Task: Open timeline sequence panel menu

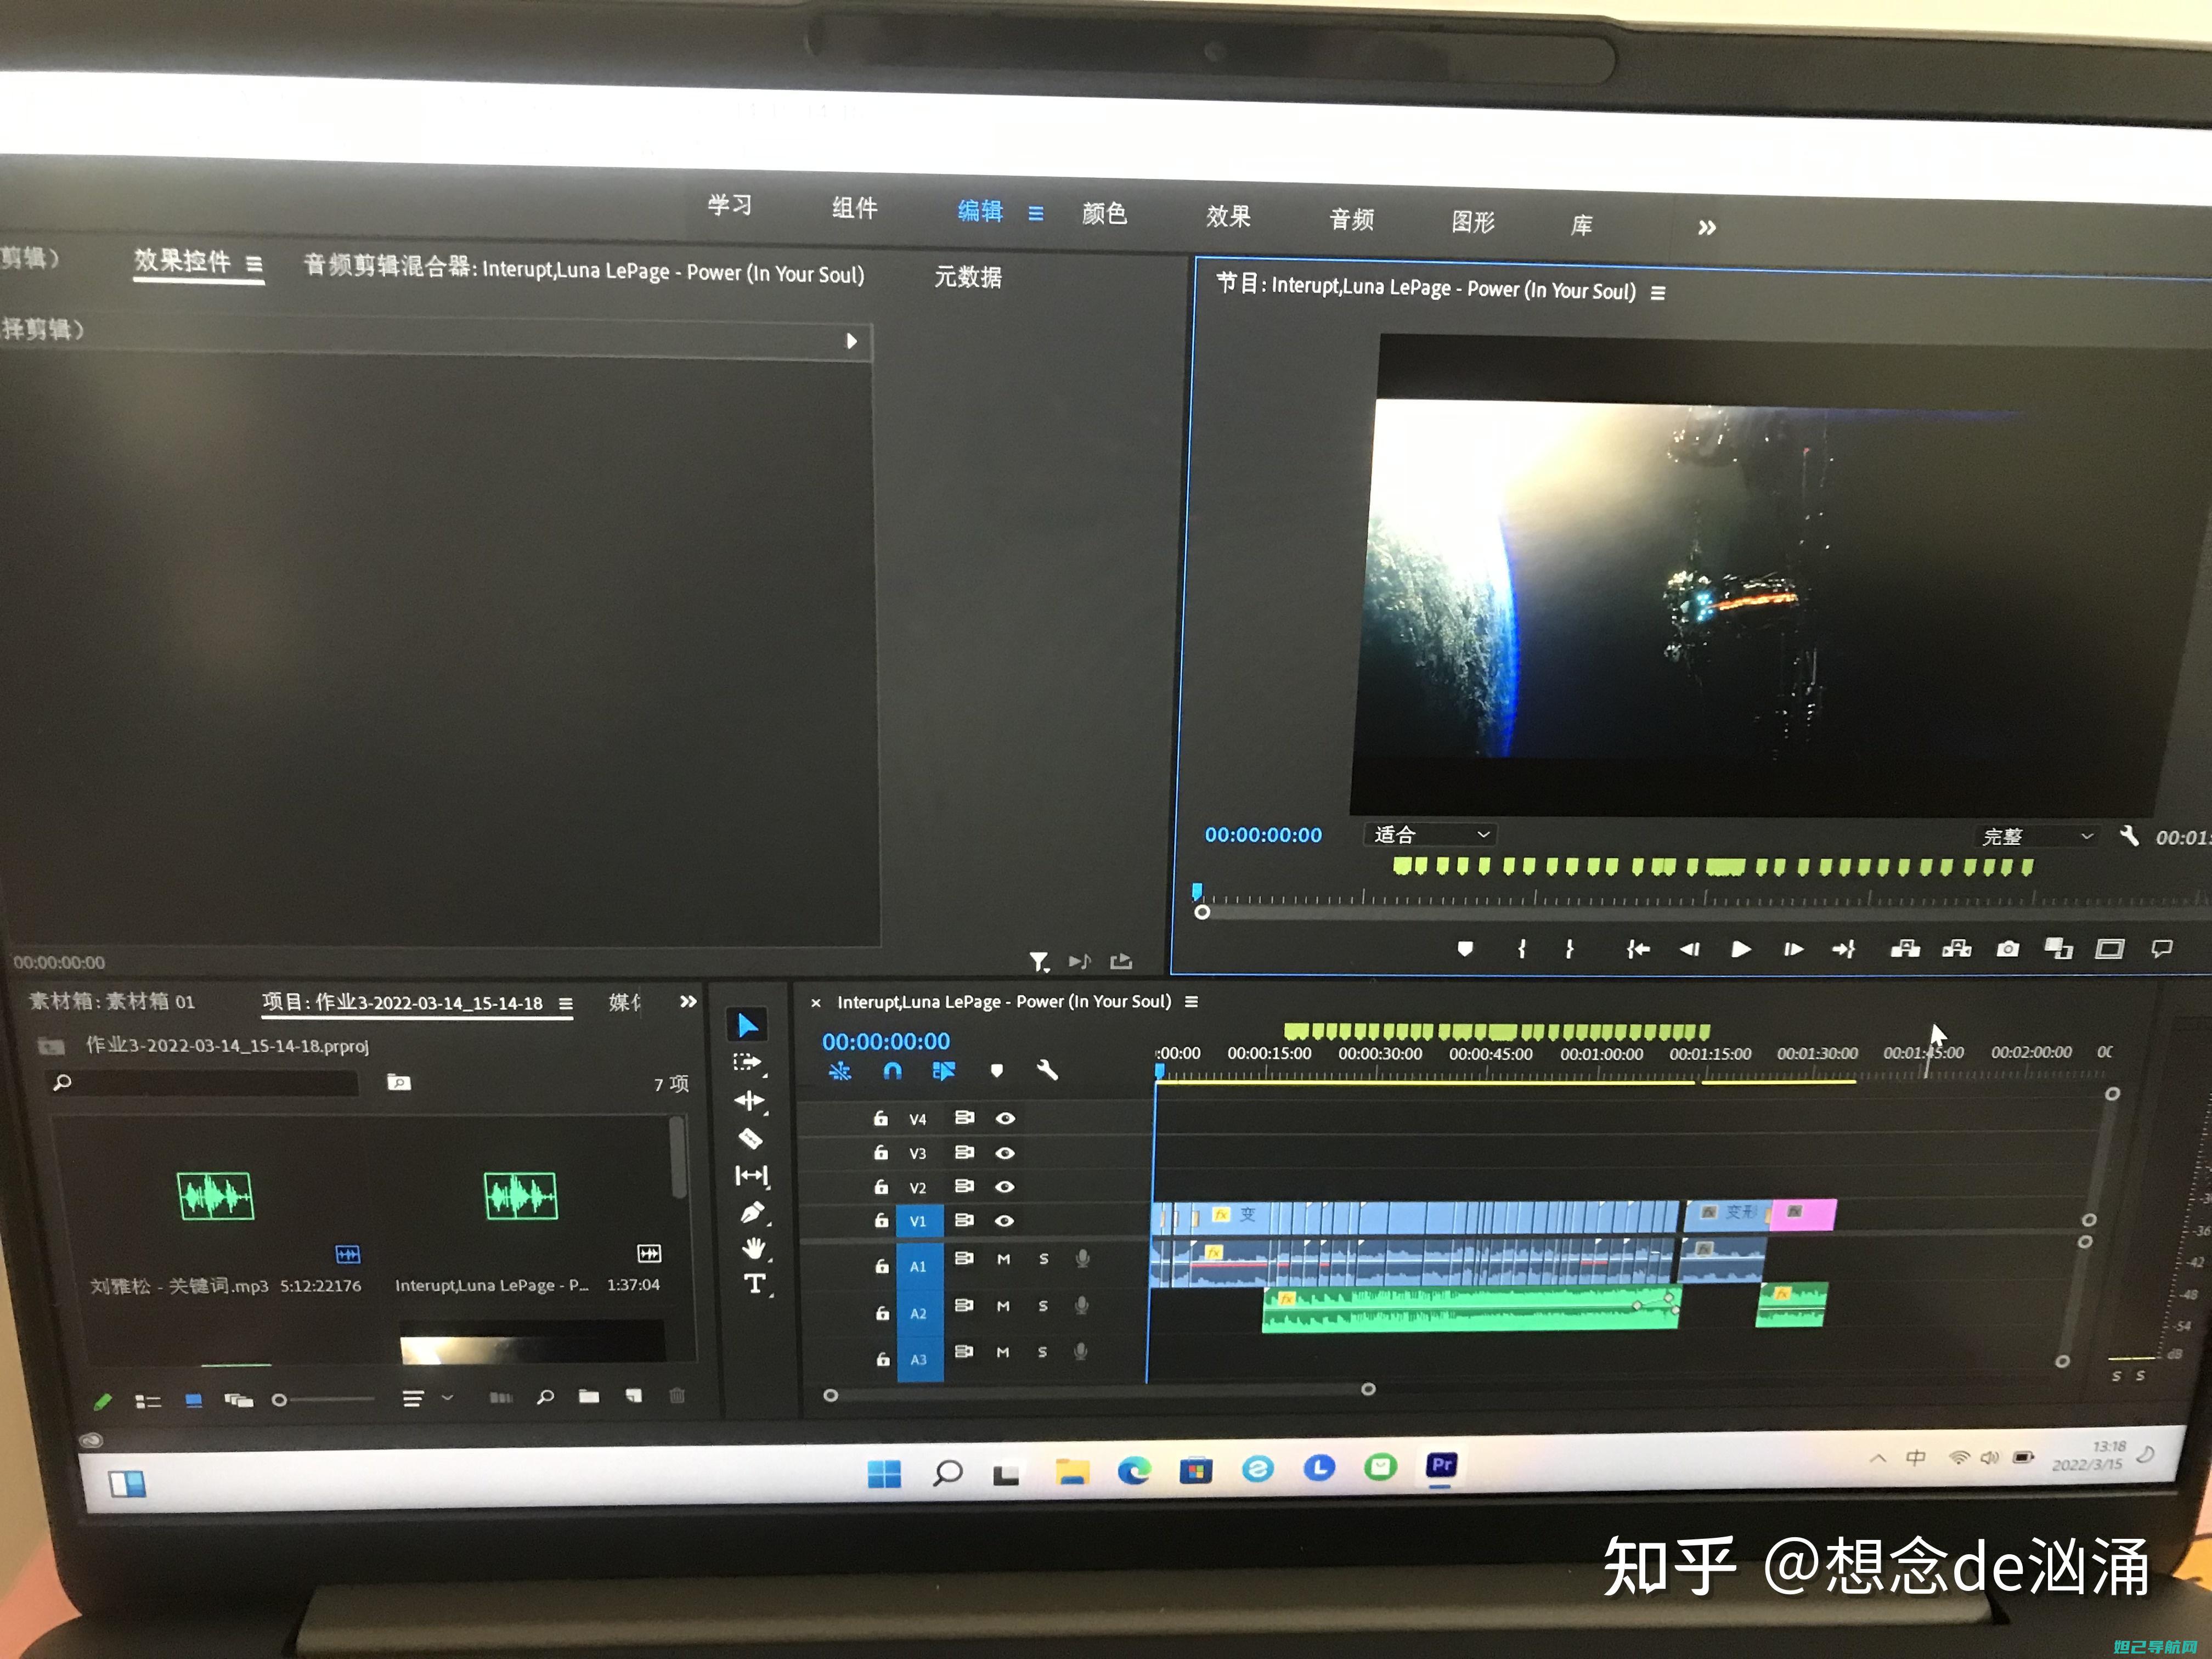Action: point(1191,1001)
